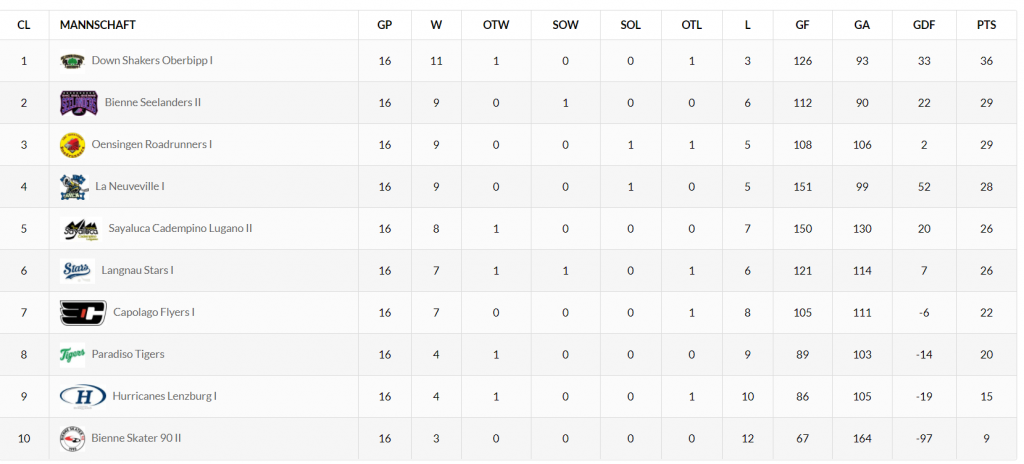Sort table by PTS column header
Viewport: 1024px width, 464px height.
point(986,25)
